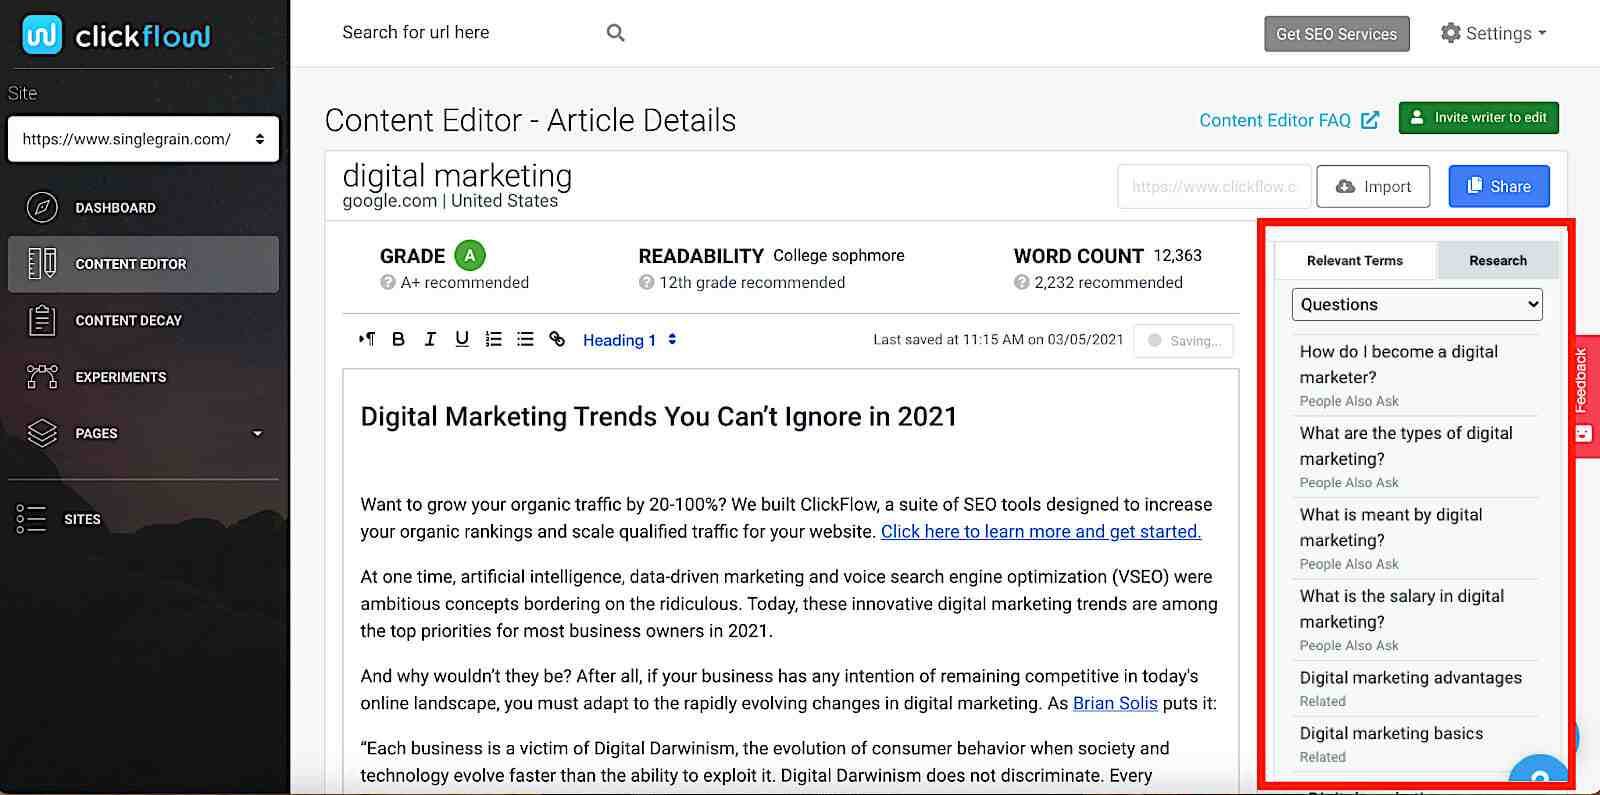Click the grade recommendation help icon
Image resolution: width=1600 pixels, height=795 pixels.
388,283
